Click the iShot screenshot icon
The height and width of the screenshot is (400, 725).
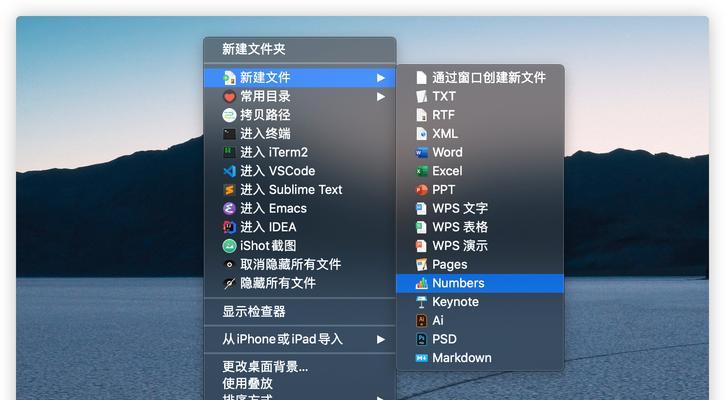click(x=229, y=246)
